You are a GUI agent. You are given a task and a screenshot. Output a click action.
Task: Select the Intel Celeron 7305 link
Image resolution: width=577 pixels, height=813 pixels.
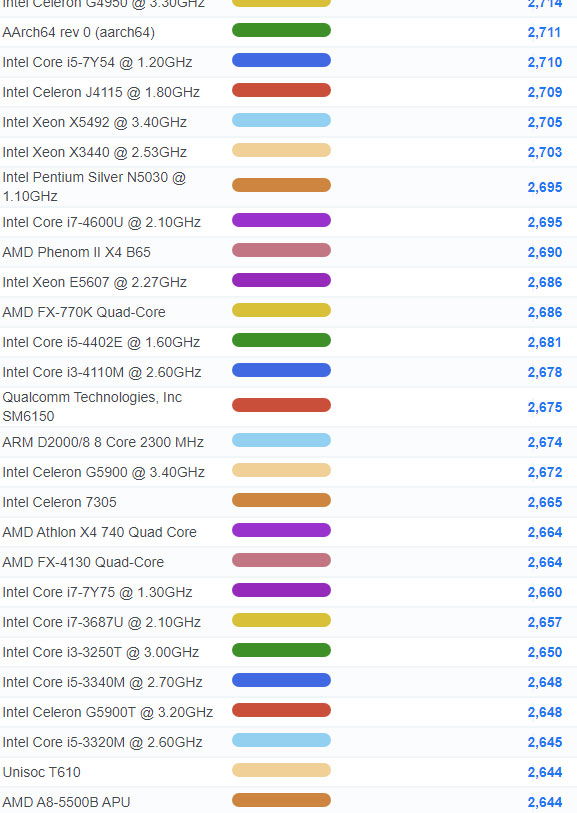coord(60,502)
